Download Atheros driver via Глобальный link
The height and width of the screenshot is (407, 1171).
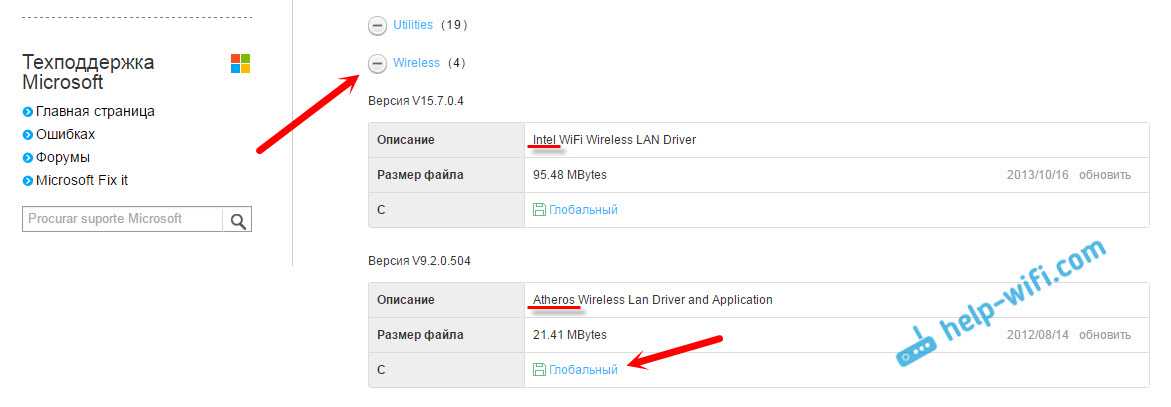(x=583, y=370)
